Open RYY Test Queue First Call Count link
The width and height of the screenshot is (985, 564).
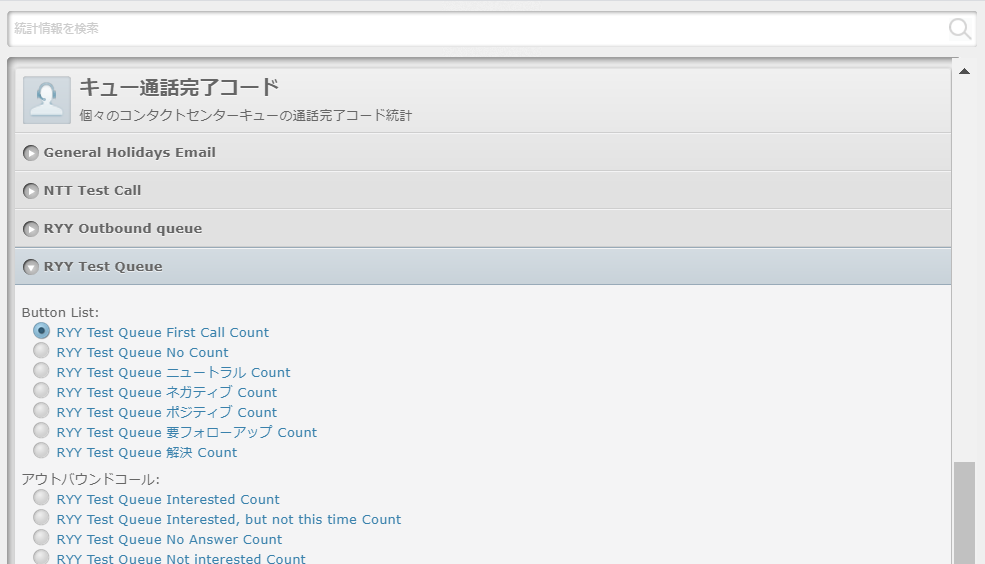(x=163, y=332)
